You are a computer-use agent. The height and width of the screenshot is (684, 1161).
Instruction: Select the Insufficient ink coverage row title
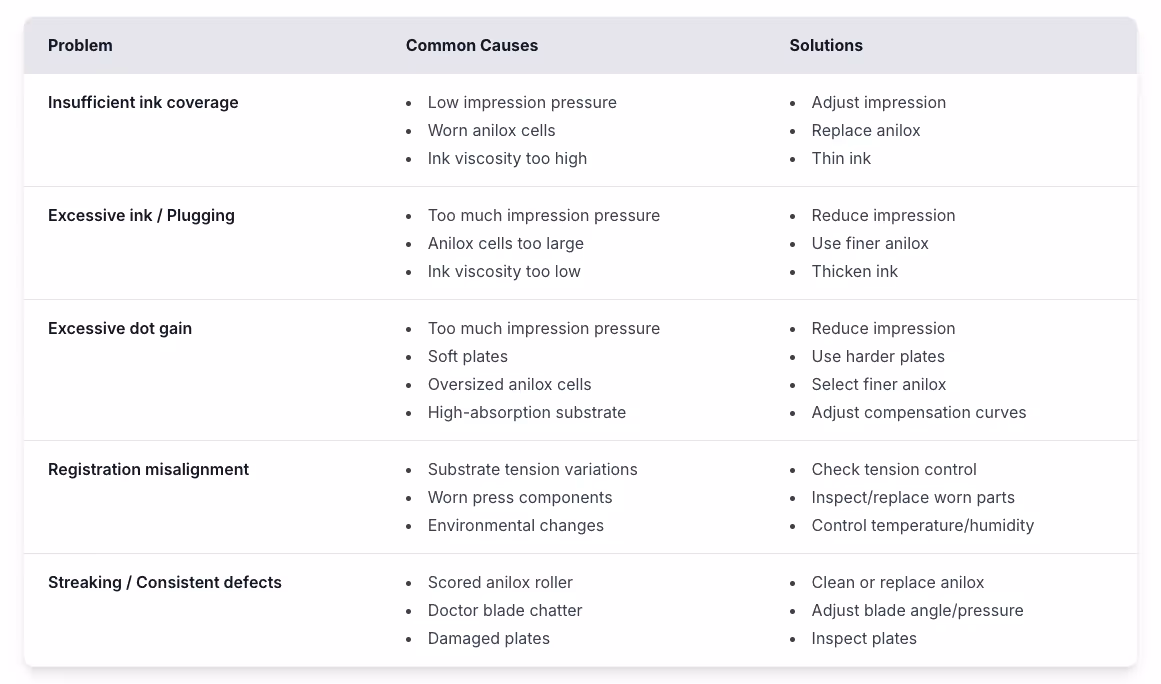[x=143, y=103]
